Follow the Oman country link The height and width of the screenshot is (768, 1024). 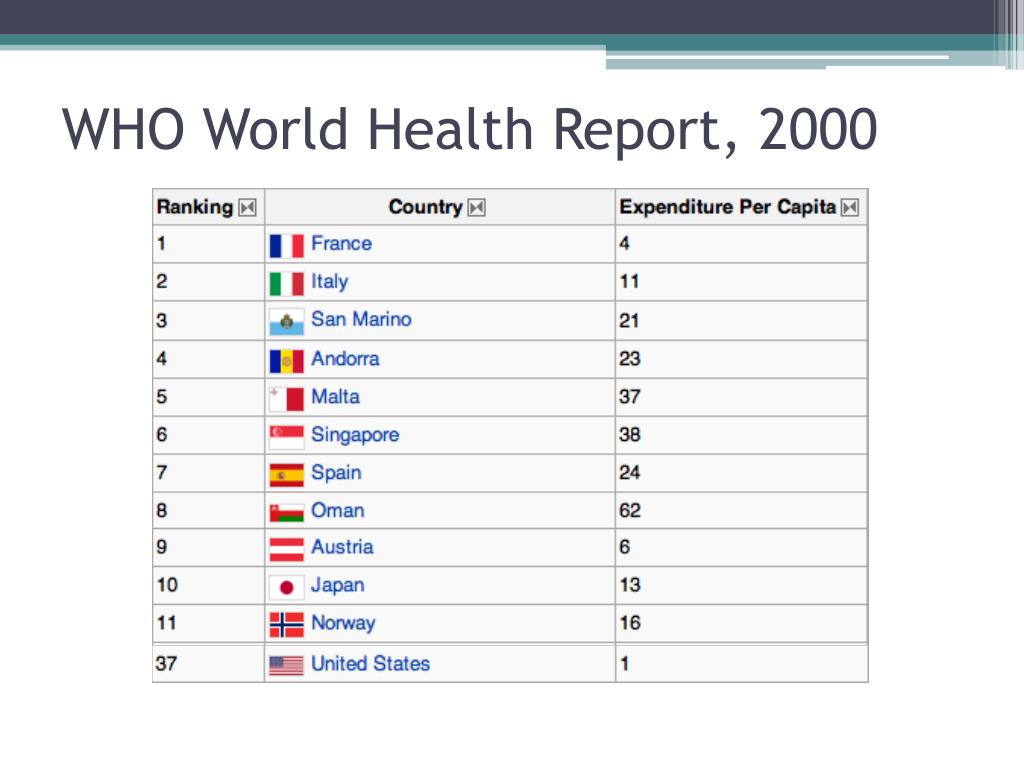[x=338, y=510]
